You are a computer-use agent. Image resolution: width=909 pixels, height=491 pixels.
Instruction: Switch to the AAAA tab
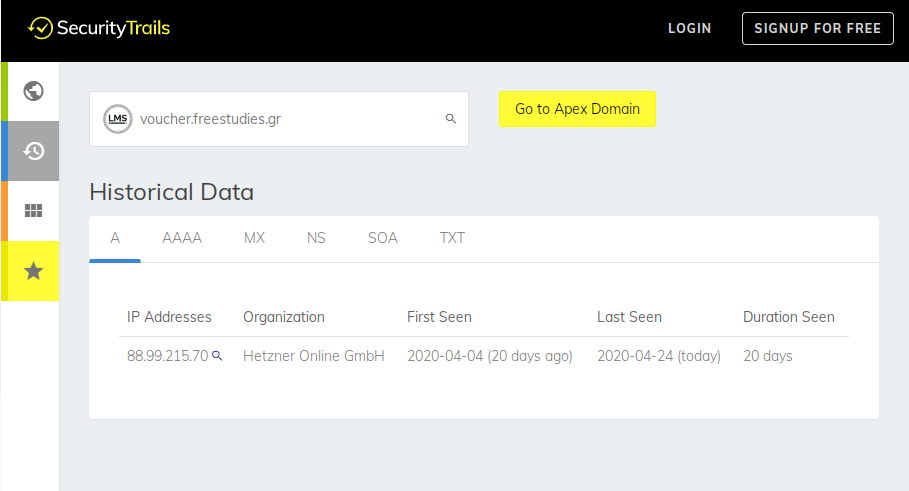182,238
